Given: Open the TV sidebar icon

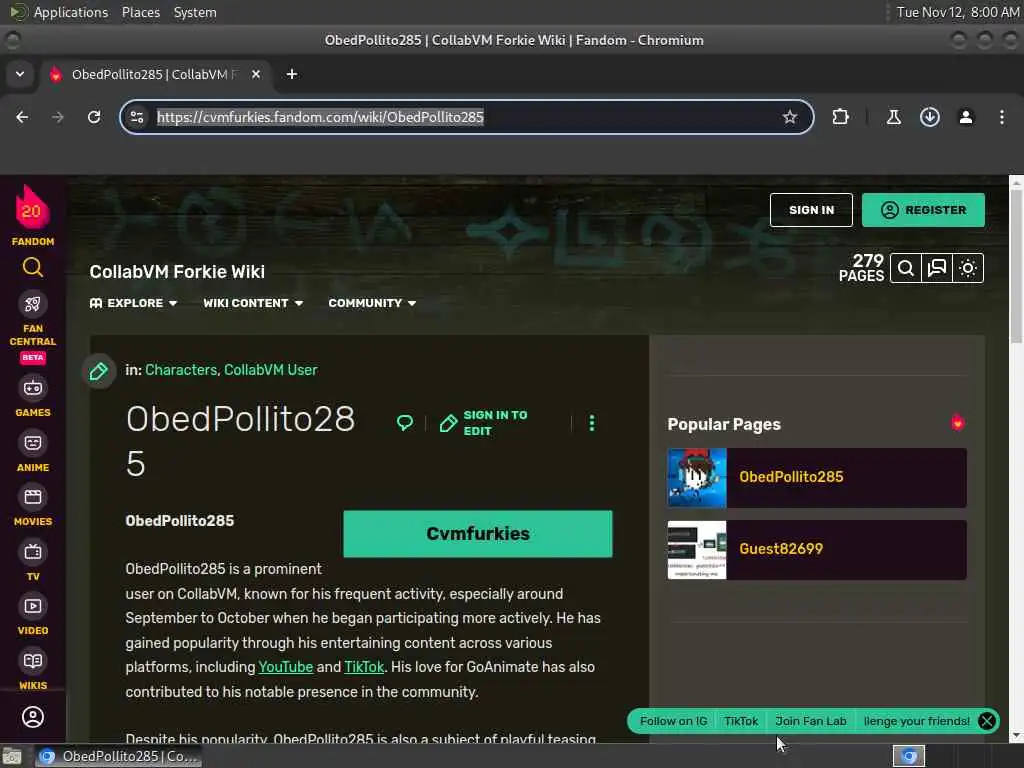Looking at the screenshot, I should tap(33, 552).
